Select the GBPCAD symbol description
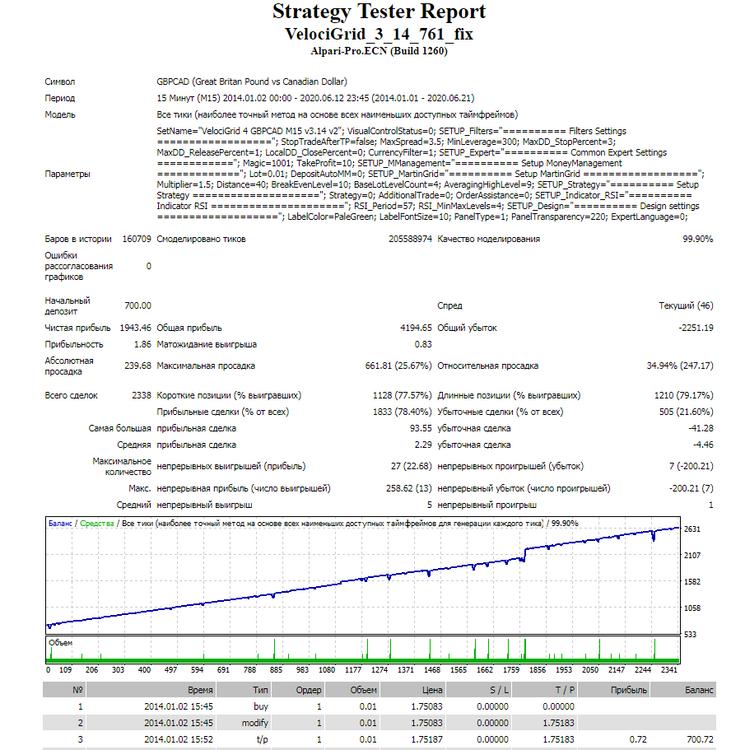The width and height of the screenshot is (745, 750). (x=252, y=82)
